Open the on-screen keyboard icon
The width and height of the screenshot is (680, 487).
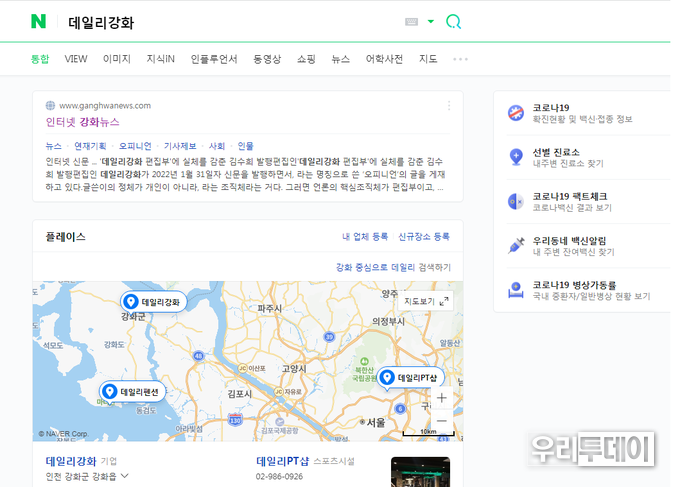tap(411, 22)
